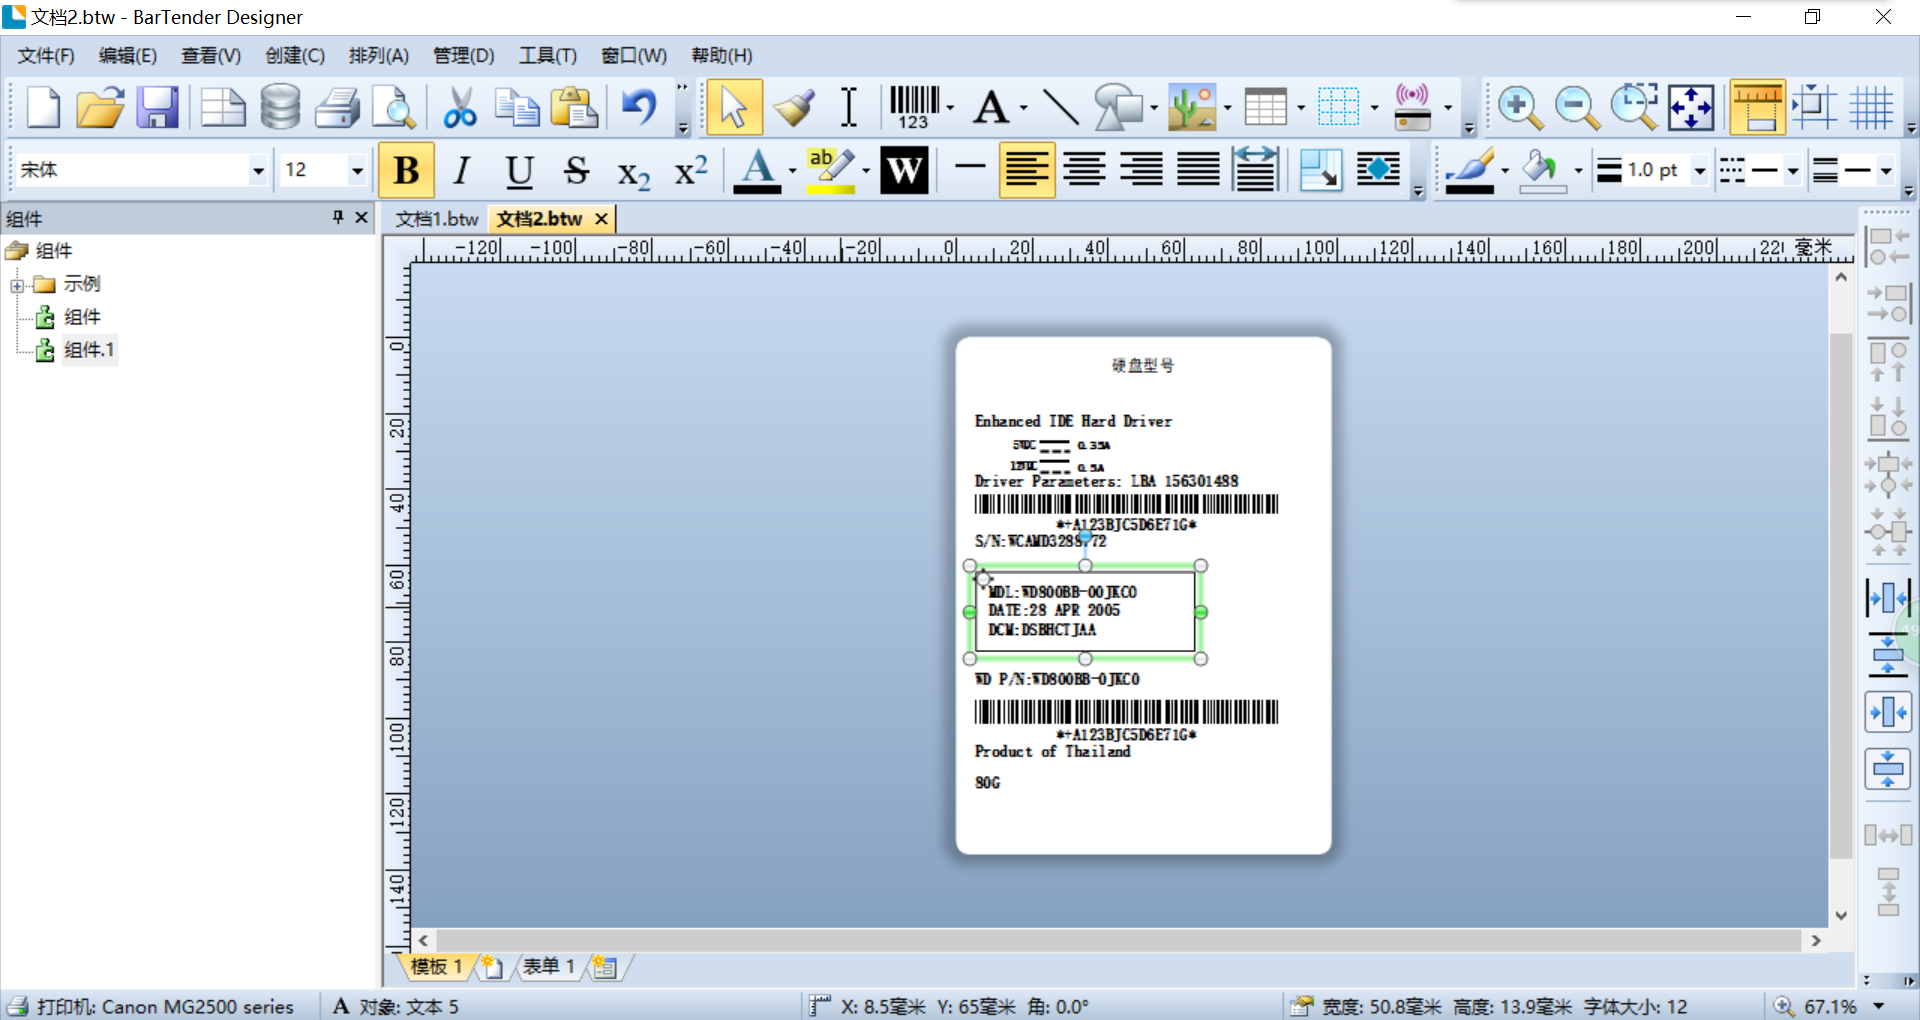Apply the fill color bucket

[1541, 170]
